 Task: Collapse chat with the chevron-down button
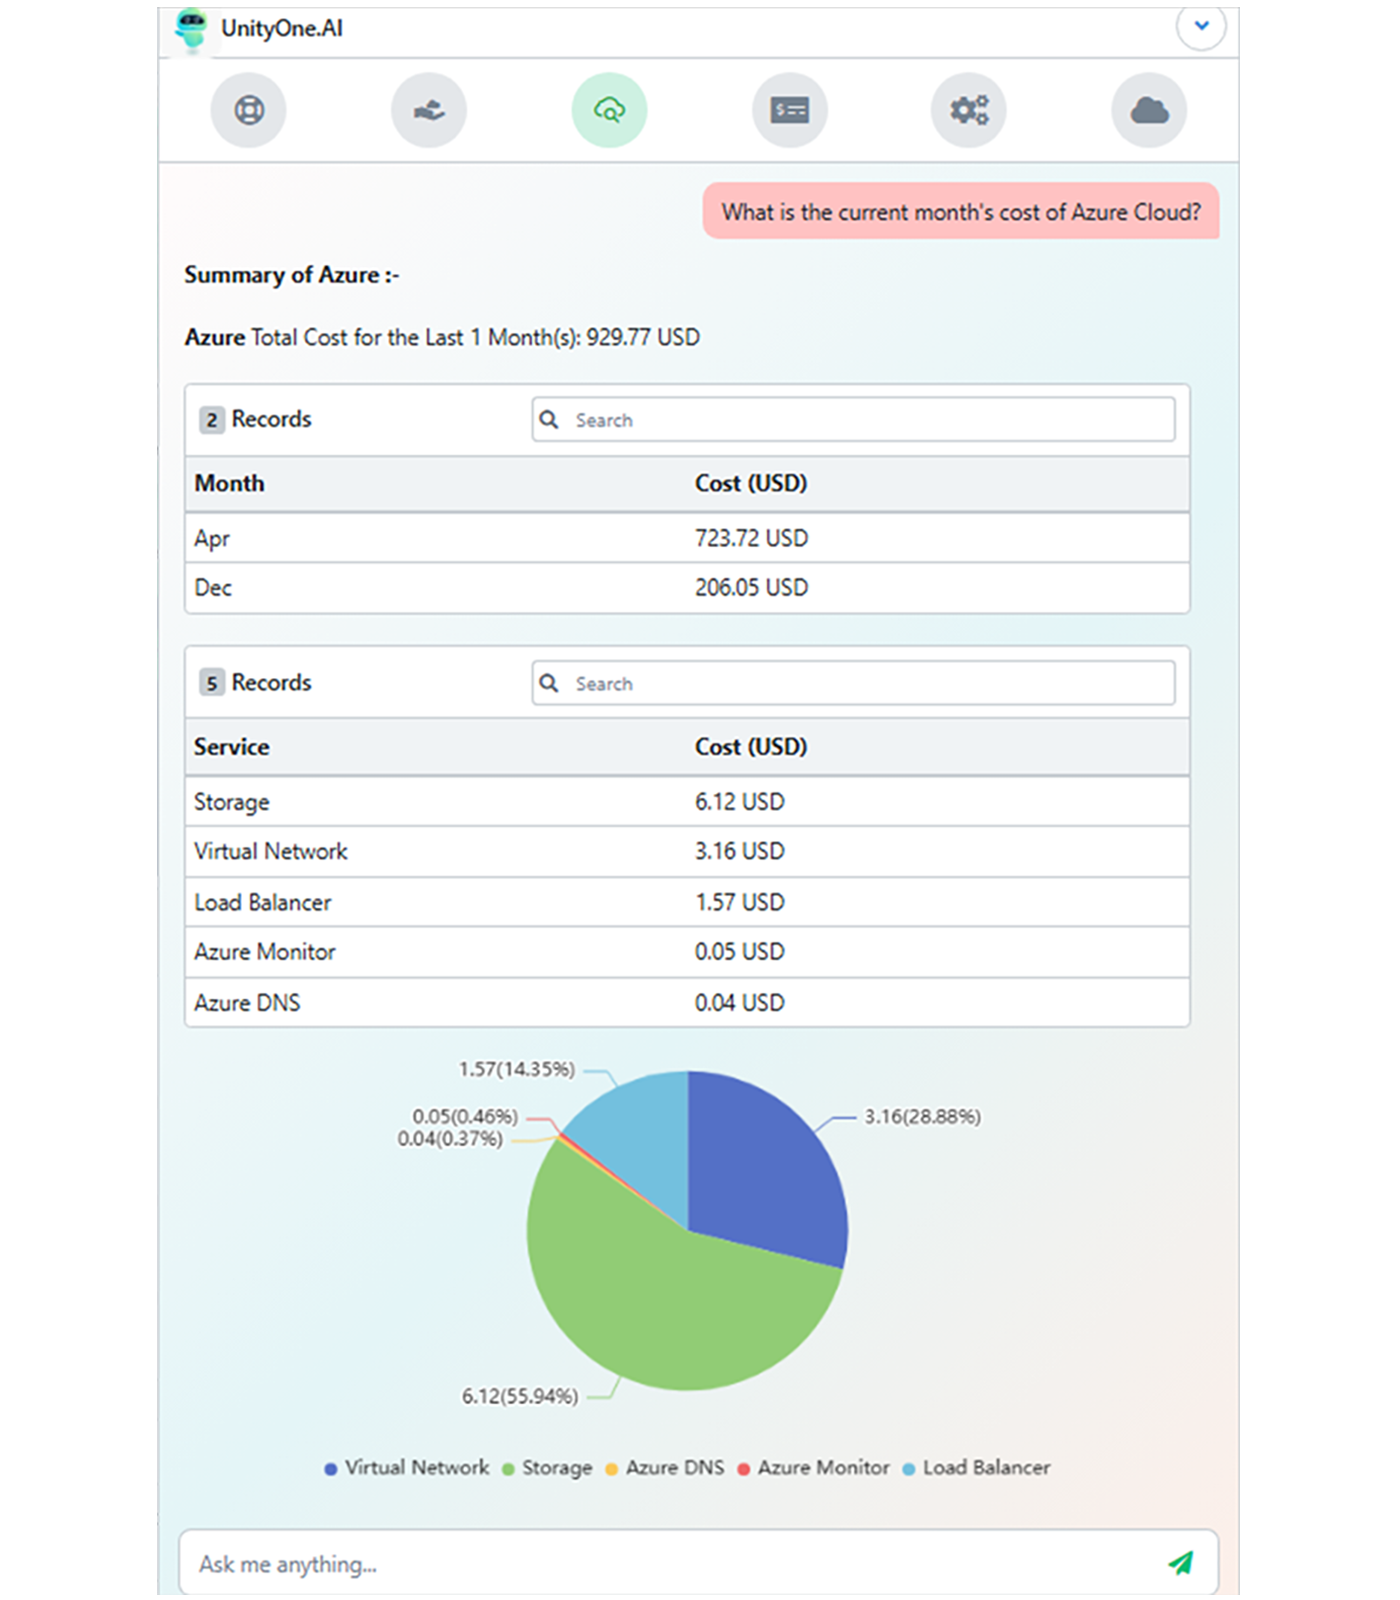point(1201,26)
